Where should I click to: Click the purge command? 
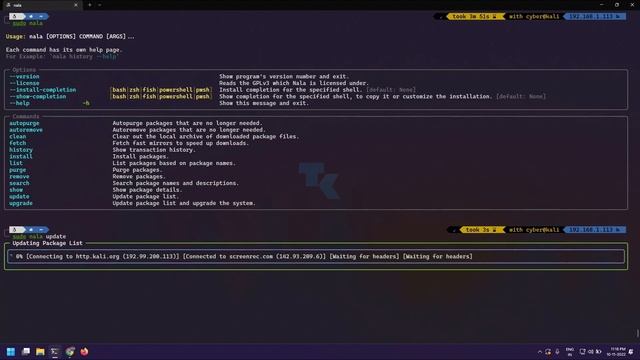pos(18,170)
